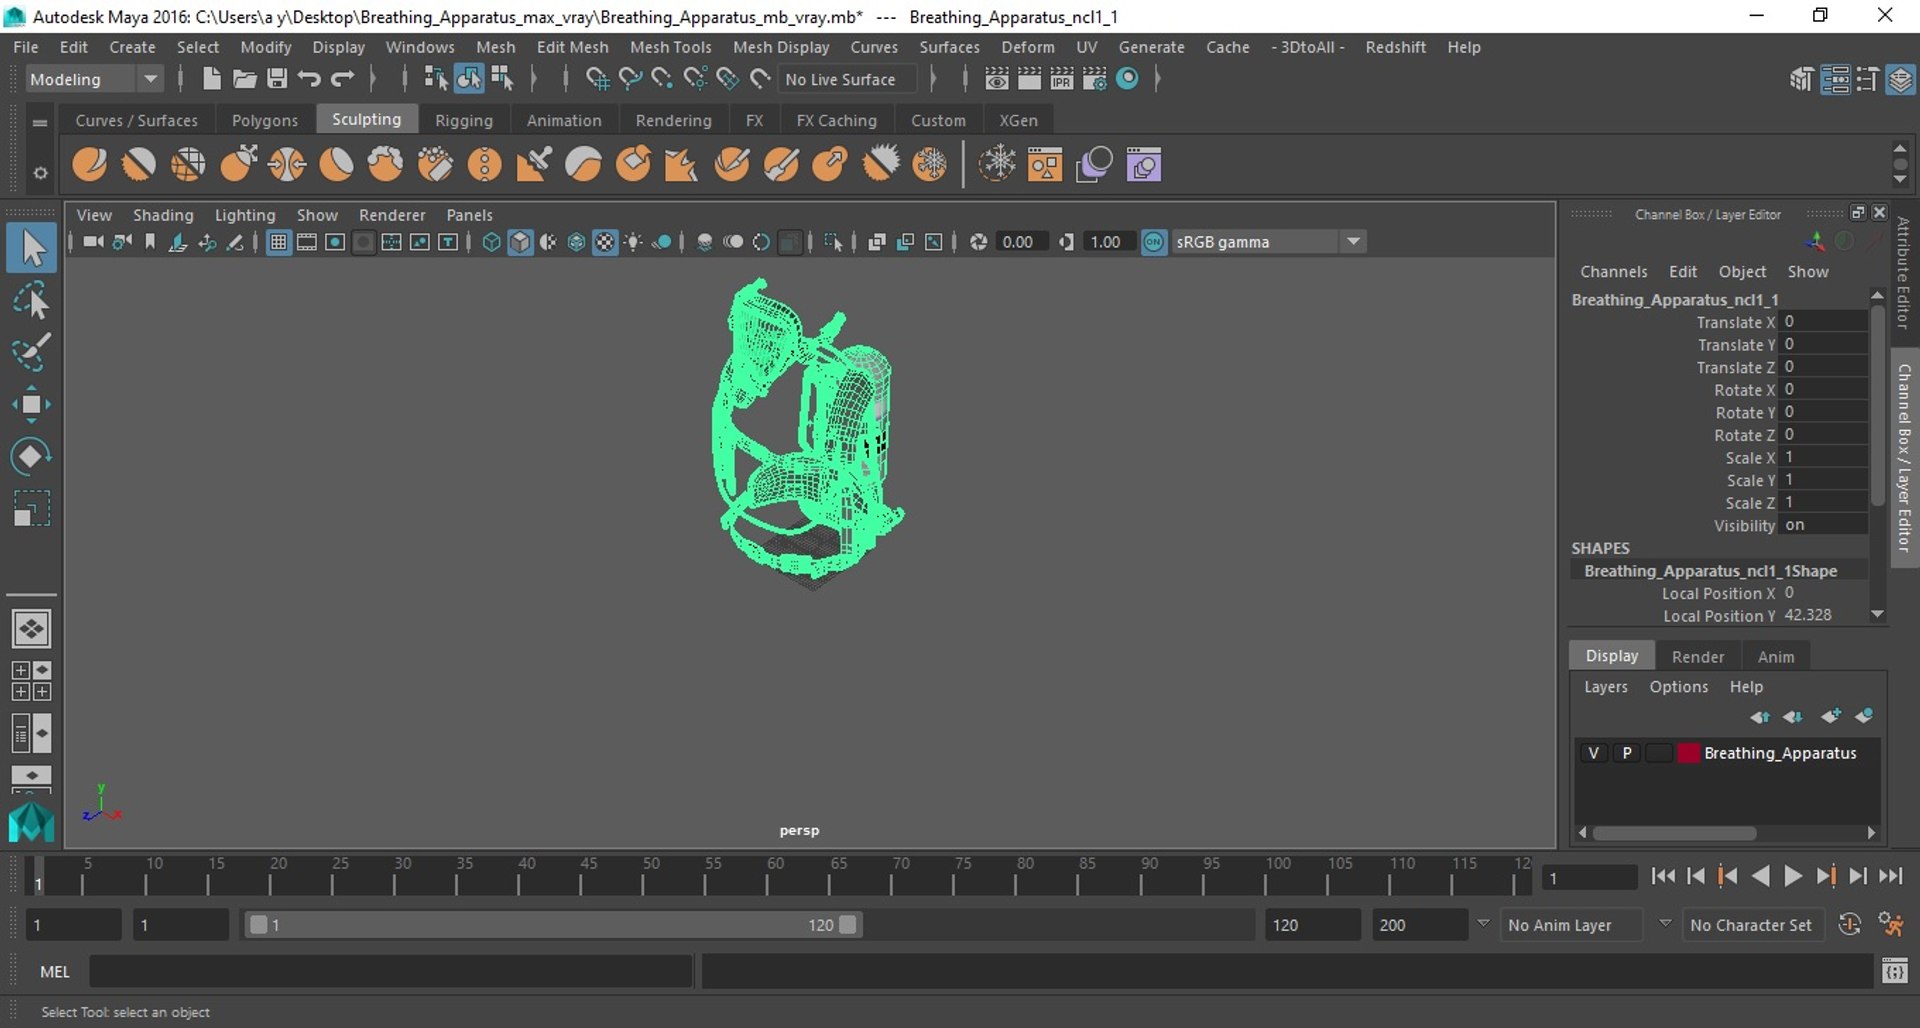Open the shelf options menu button
Screen dimensions: 1920x1028
(x=40, y=172)
